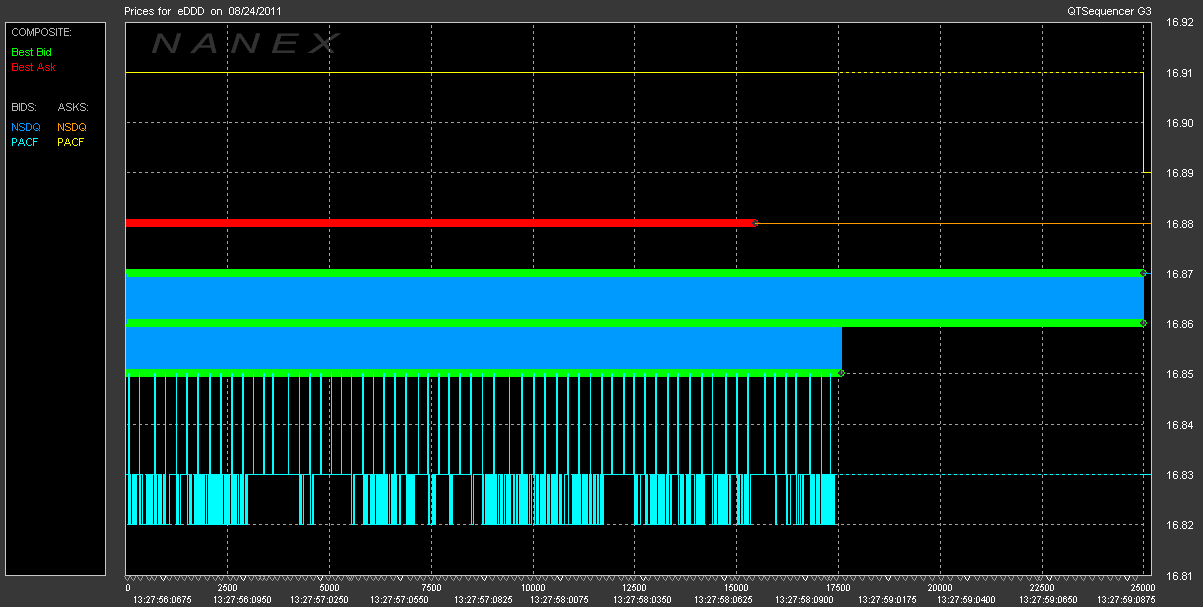Click the BIDS: column heading
The height and width of the screenshot is (607, 1203).
[x=23, y=106]
